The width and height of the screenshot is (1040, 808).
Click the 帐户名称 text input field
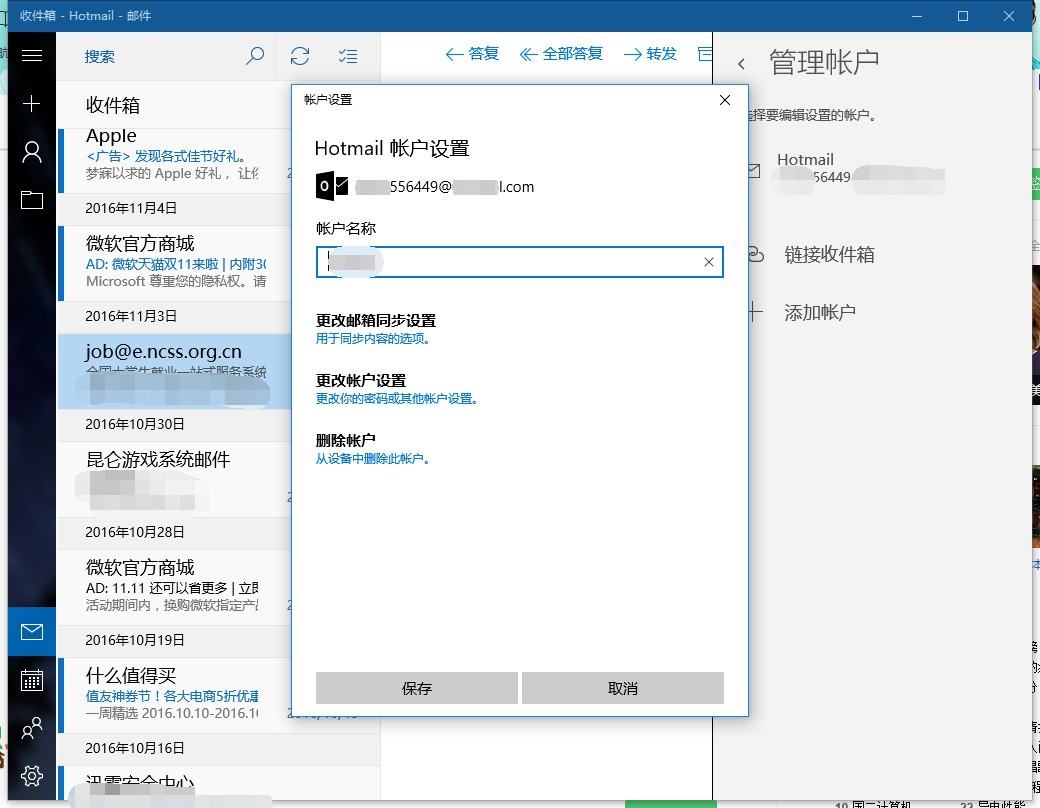(519, 262)
